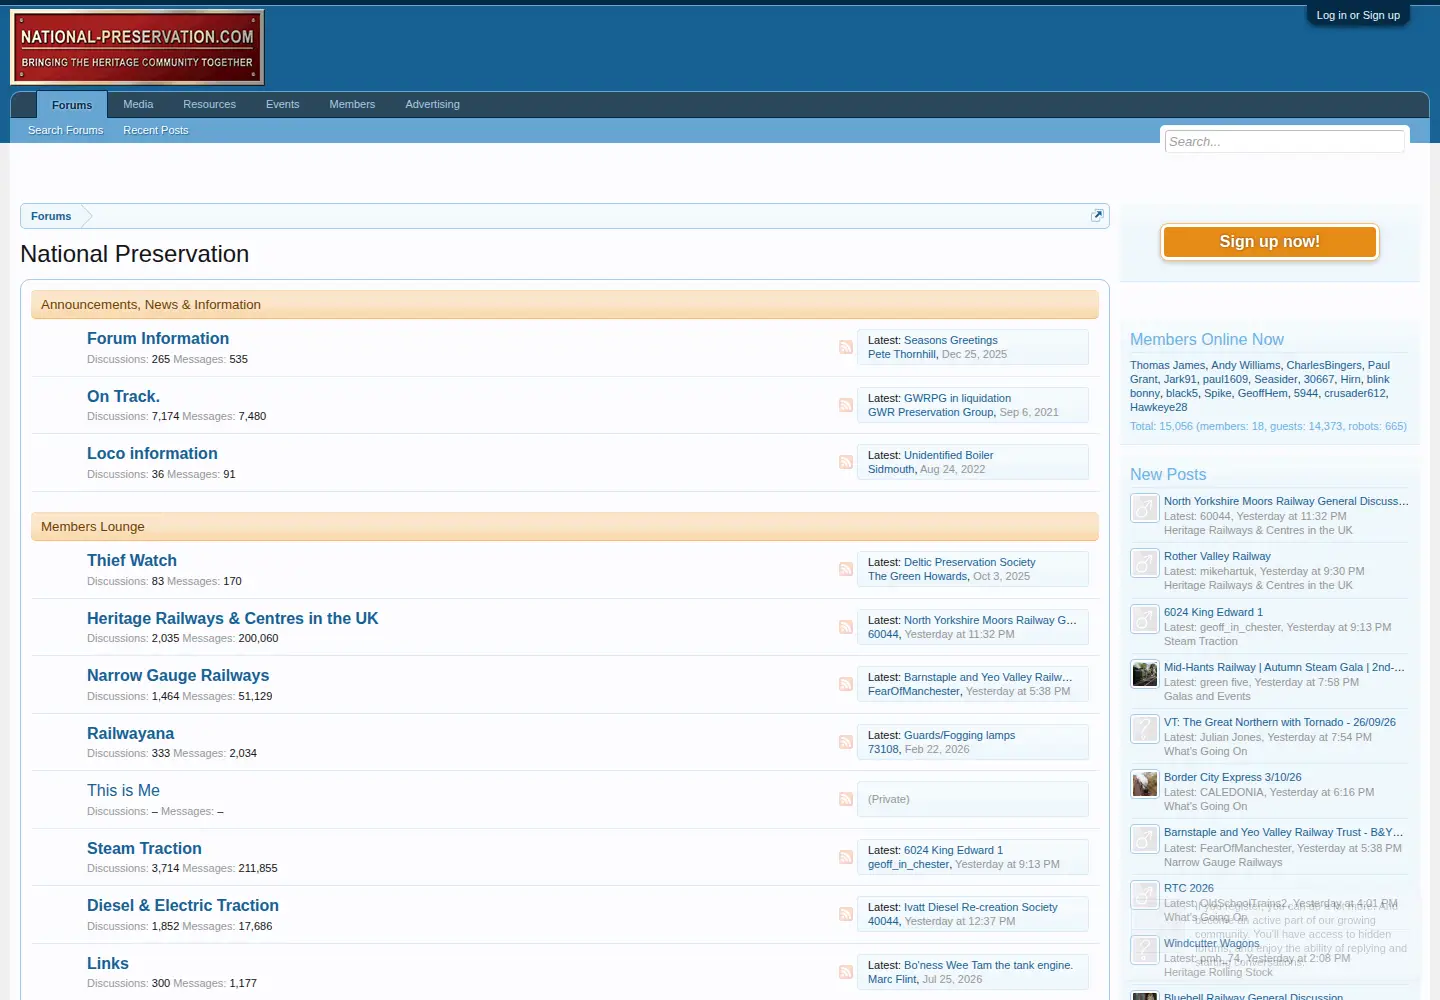Click Log in or Sign up
This screenshot has height=1000, width=1440.
[x=1358, y=15]
